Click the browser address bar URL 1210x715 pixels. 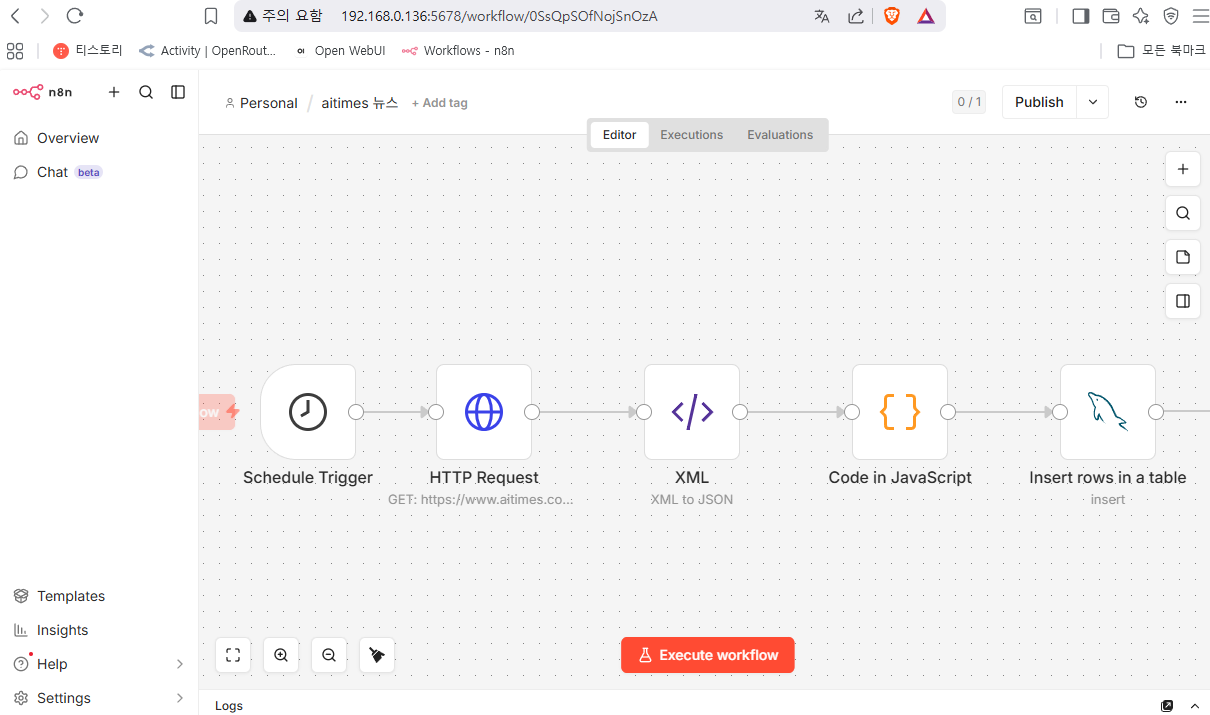tap(499, 16)
